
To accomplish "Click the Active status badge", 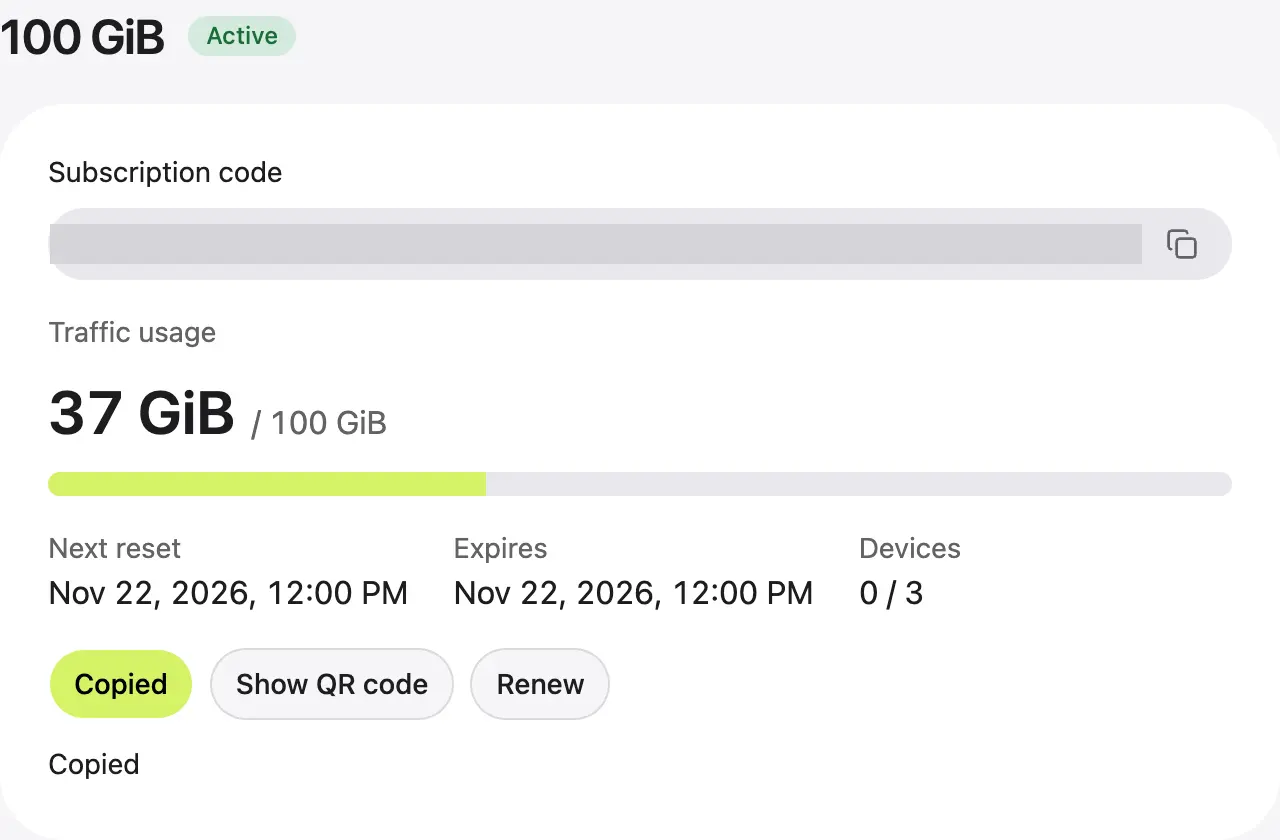I will [242, 36].
